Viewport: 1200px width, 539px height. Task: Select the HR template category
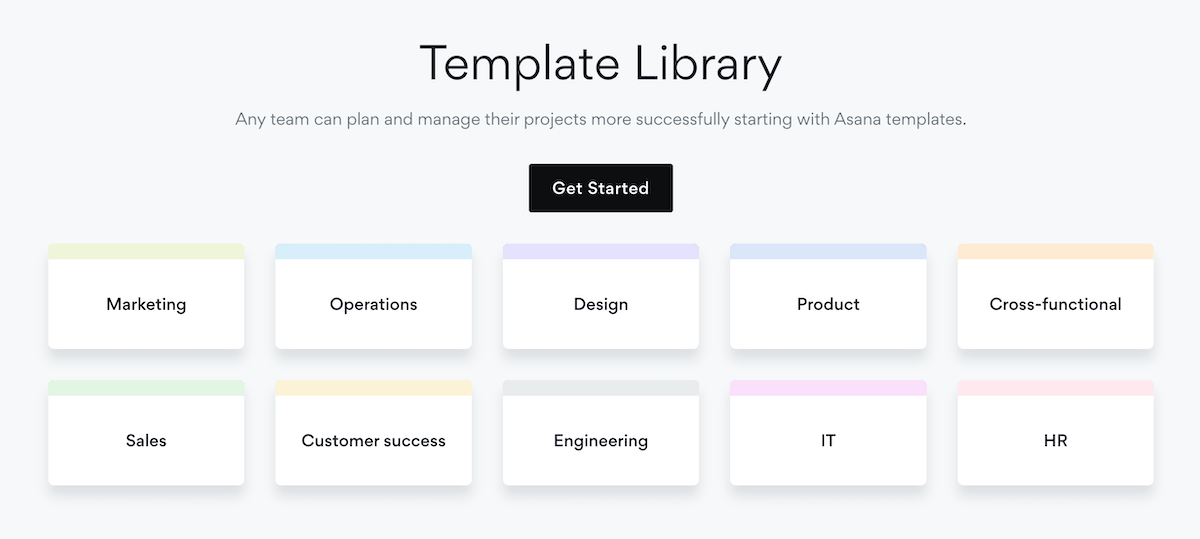coord(1055,440)
